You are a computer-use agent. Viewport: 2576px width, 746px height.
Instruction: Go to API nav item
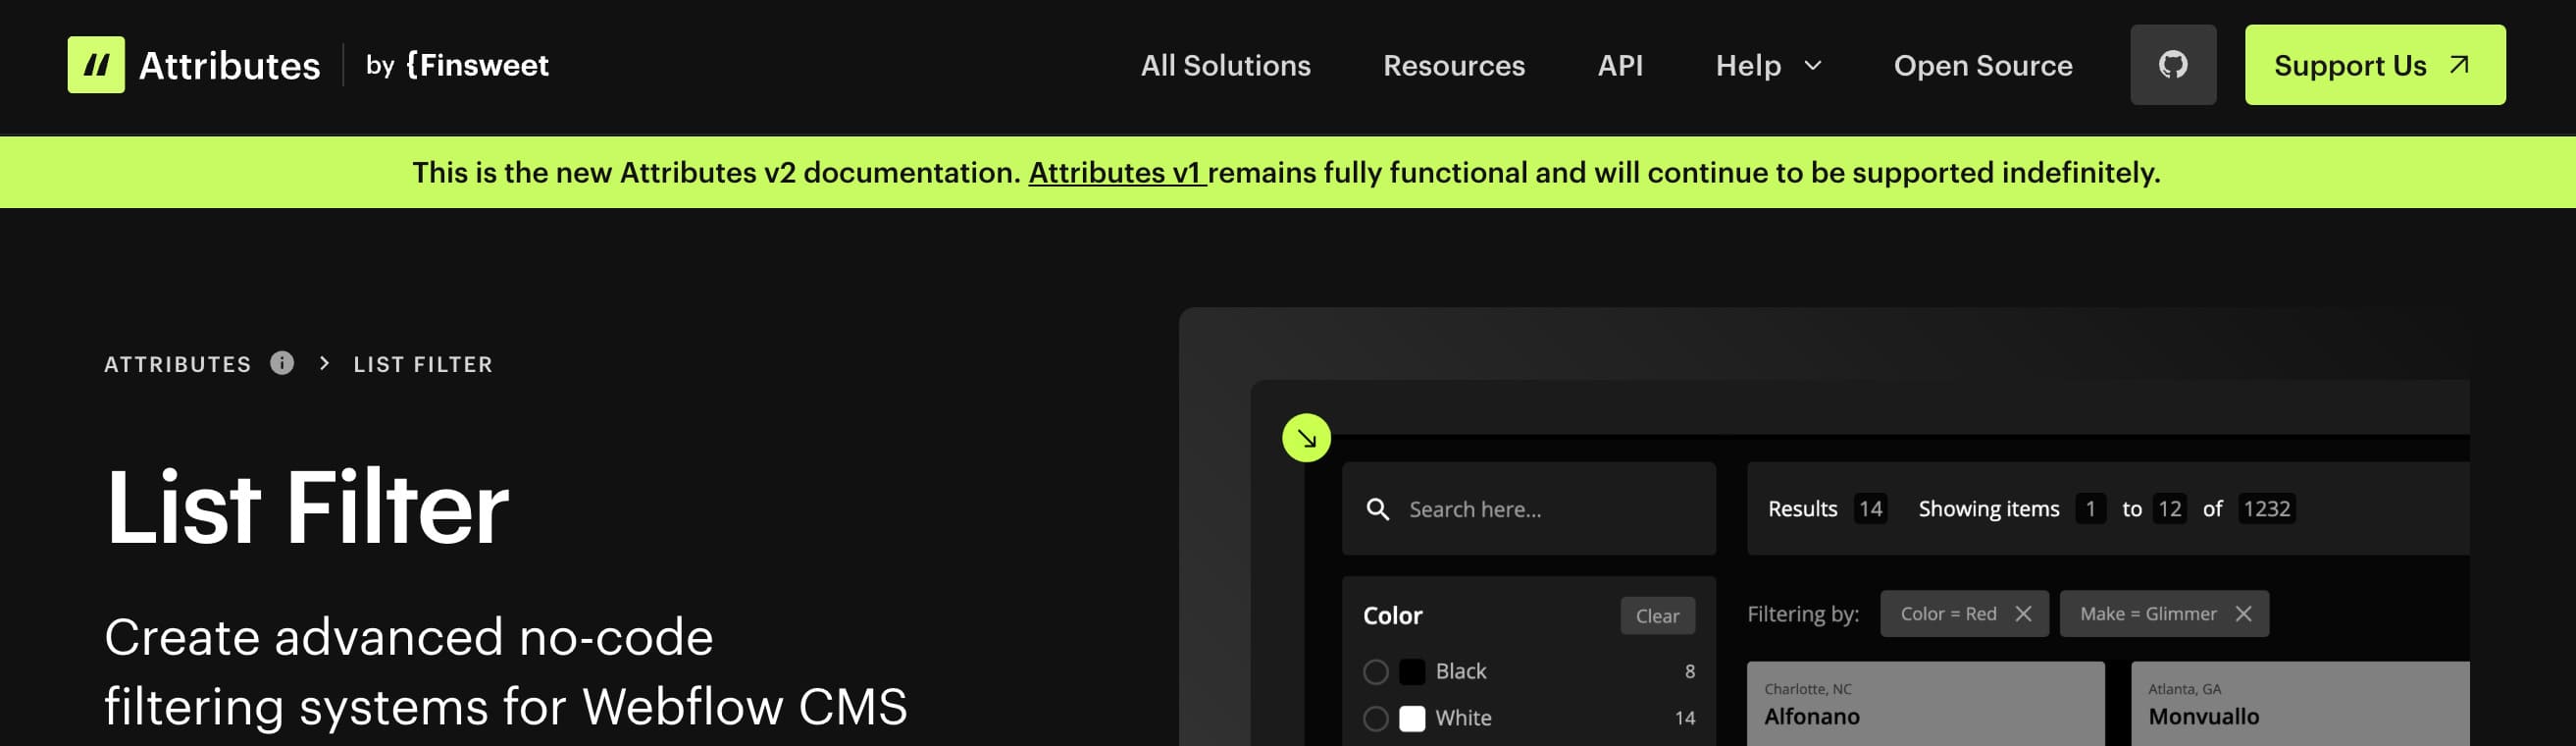[x=1620, y=66]
